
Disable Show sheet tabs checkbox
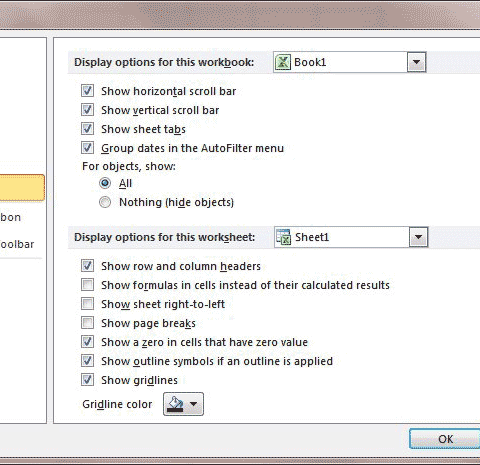coord(87,129)
